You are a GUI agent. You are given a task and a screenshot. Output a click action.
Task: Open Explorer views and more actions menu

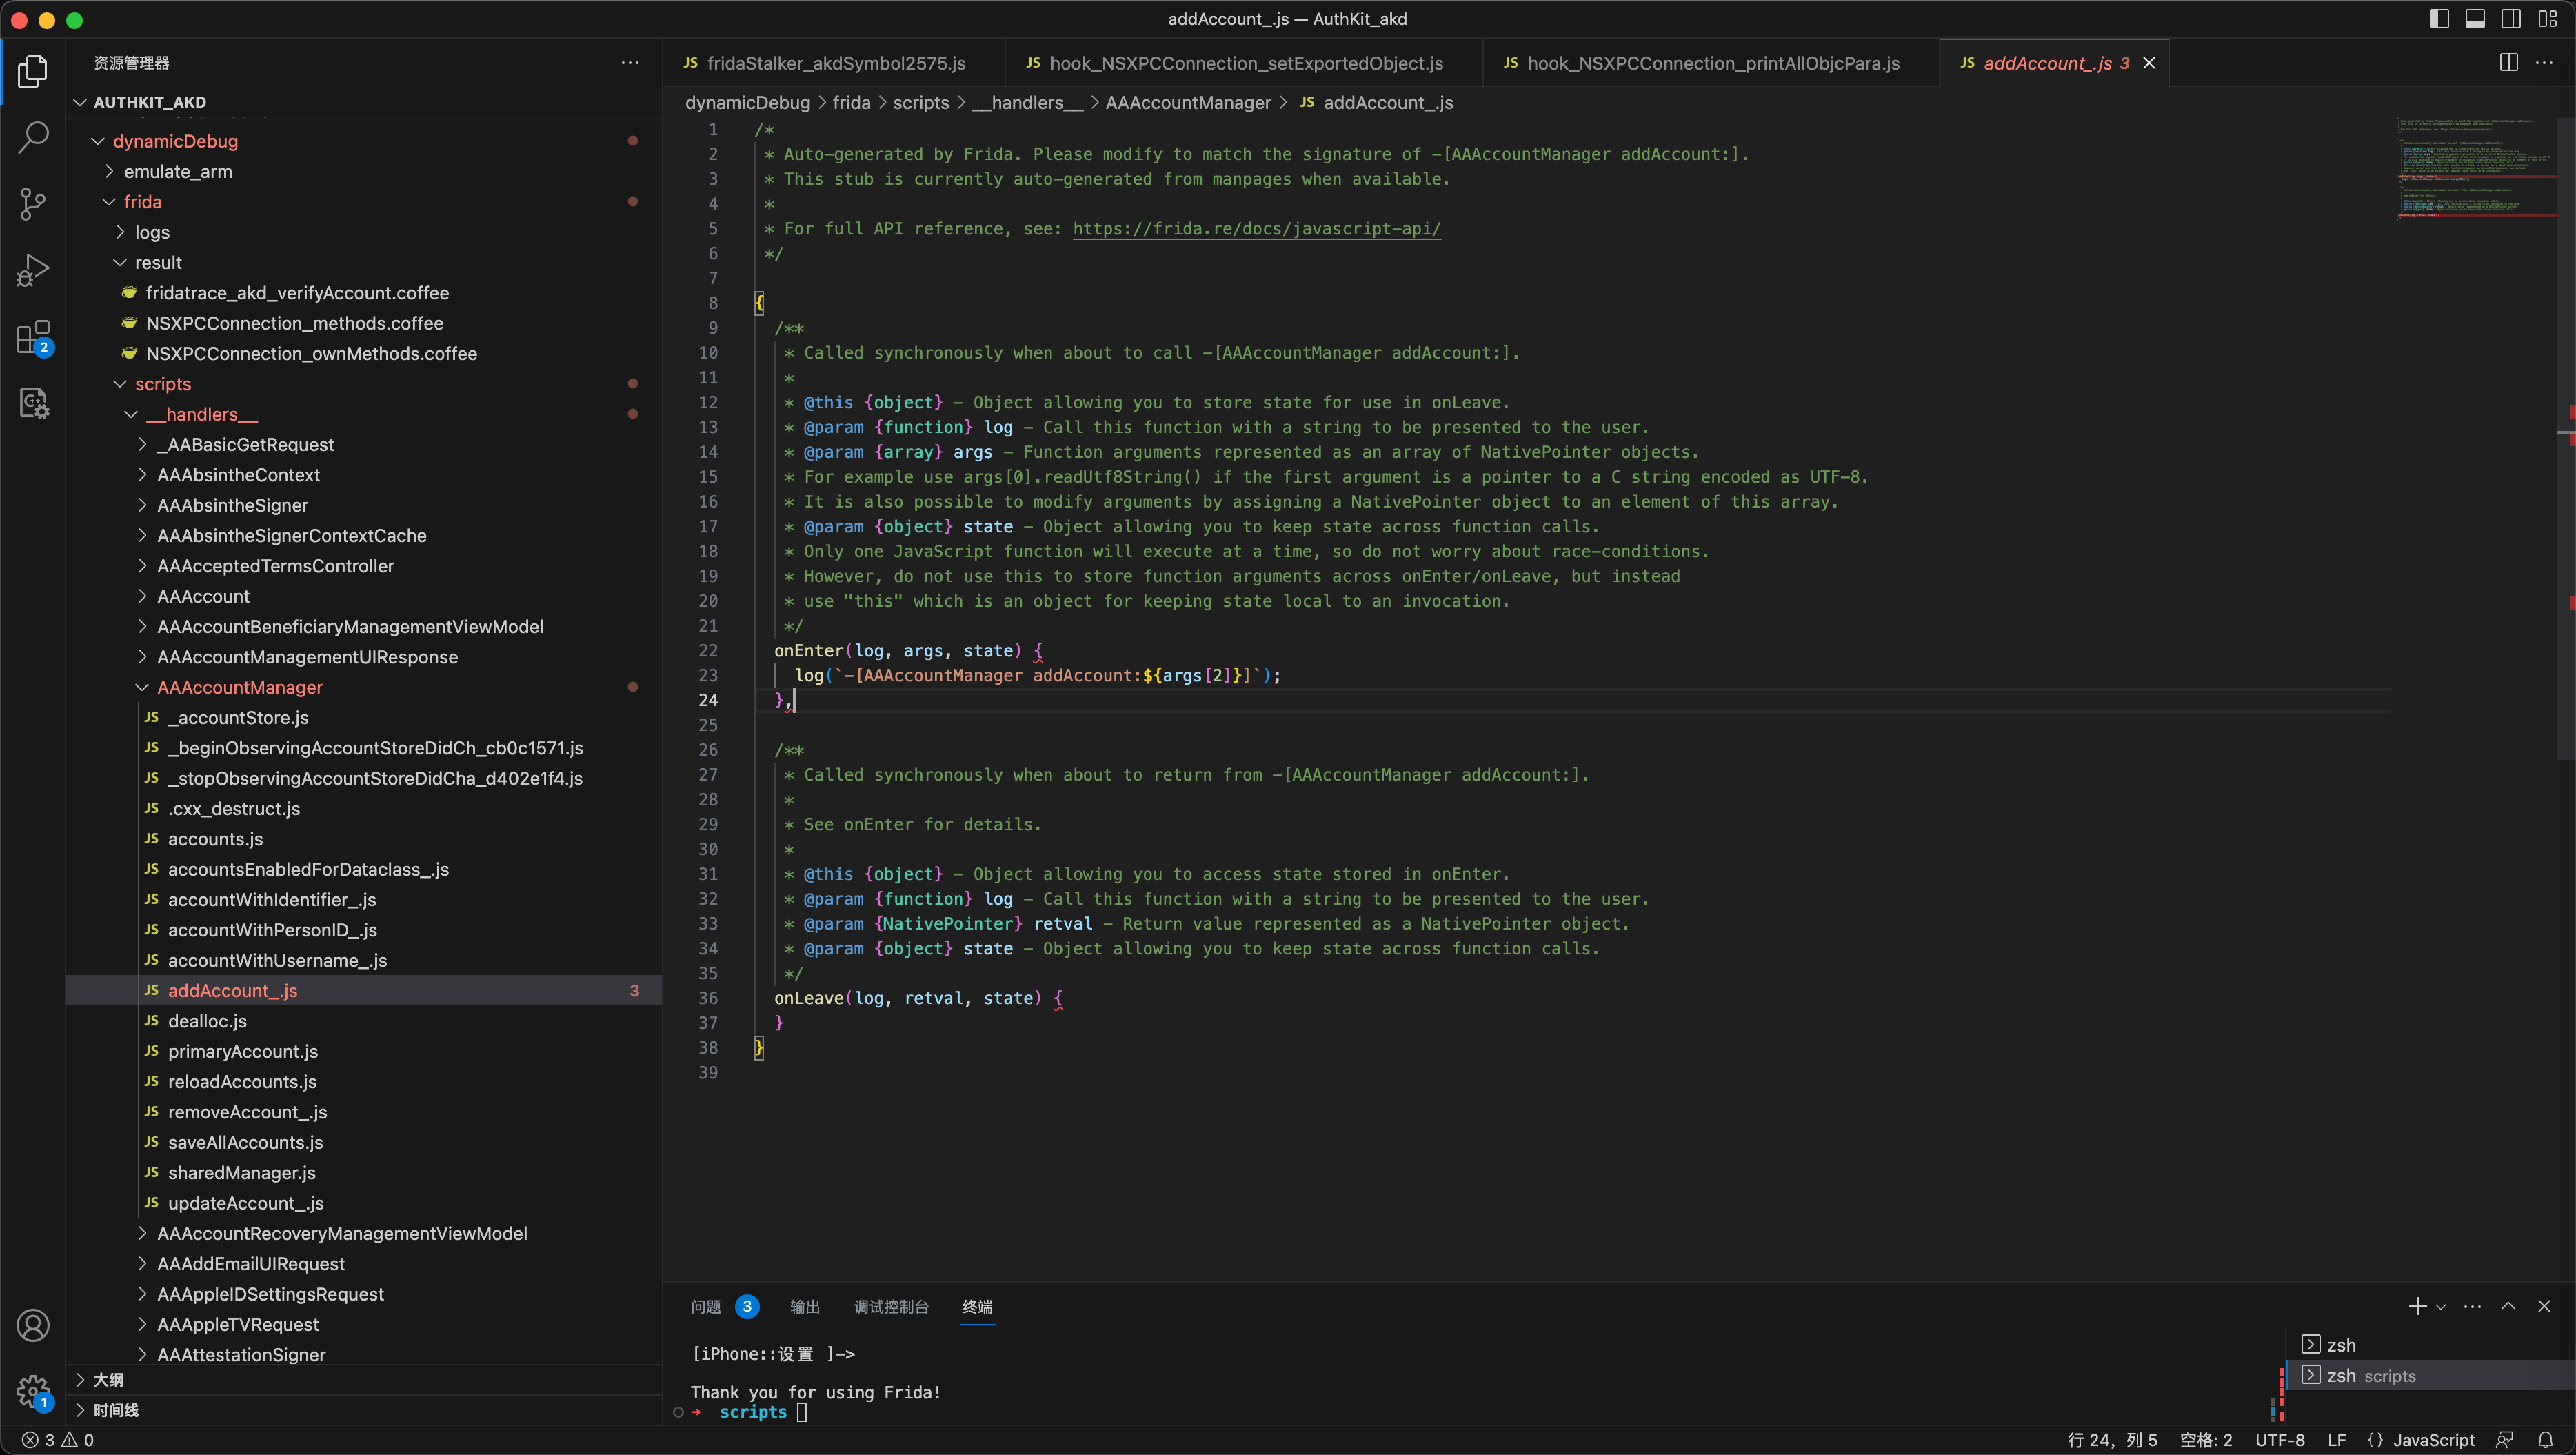click(629, 62)
